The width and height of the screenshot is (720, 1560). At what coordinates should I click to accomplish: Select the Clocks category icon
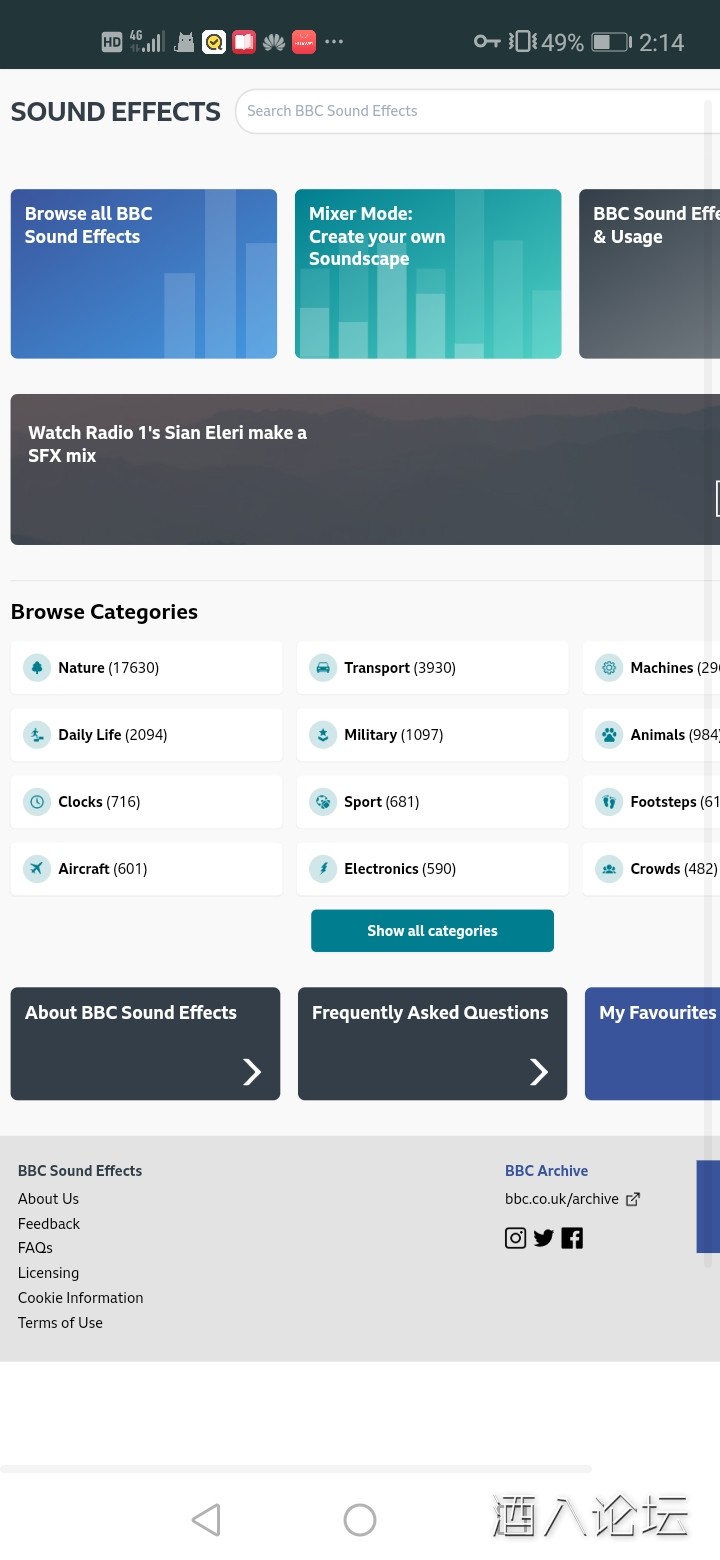[37, 802]
